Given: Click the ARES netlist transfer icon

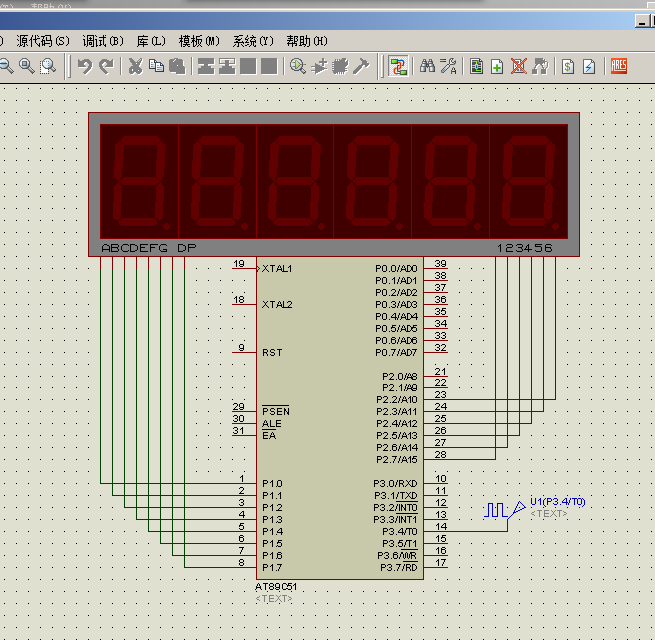Looking at the screenshot, I should tap(619, 66).
